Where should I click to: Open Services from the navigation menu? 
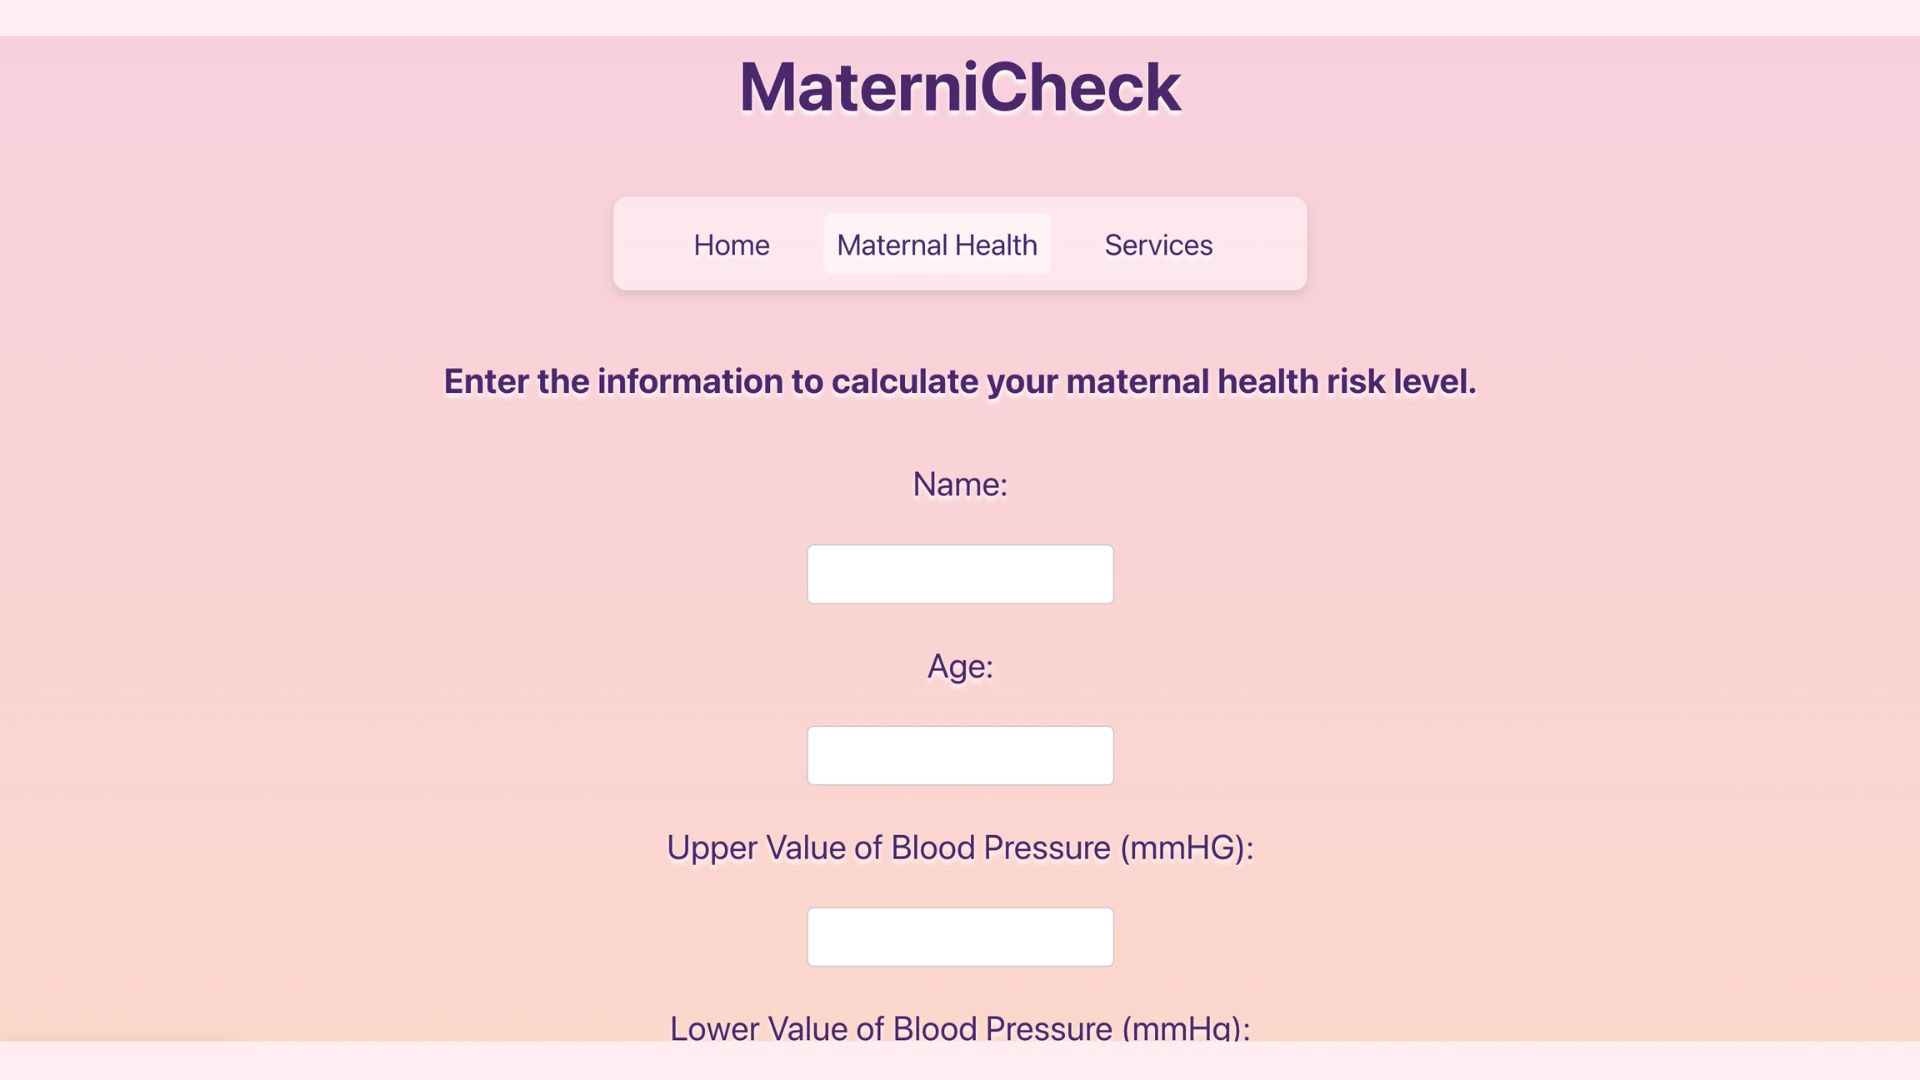(1158, 245)
